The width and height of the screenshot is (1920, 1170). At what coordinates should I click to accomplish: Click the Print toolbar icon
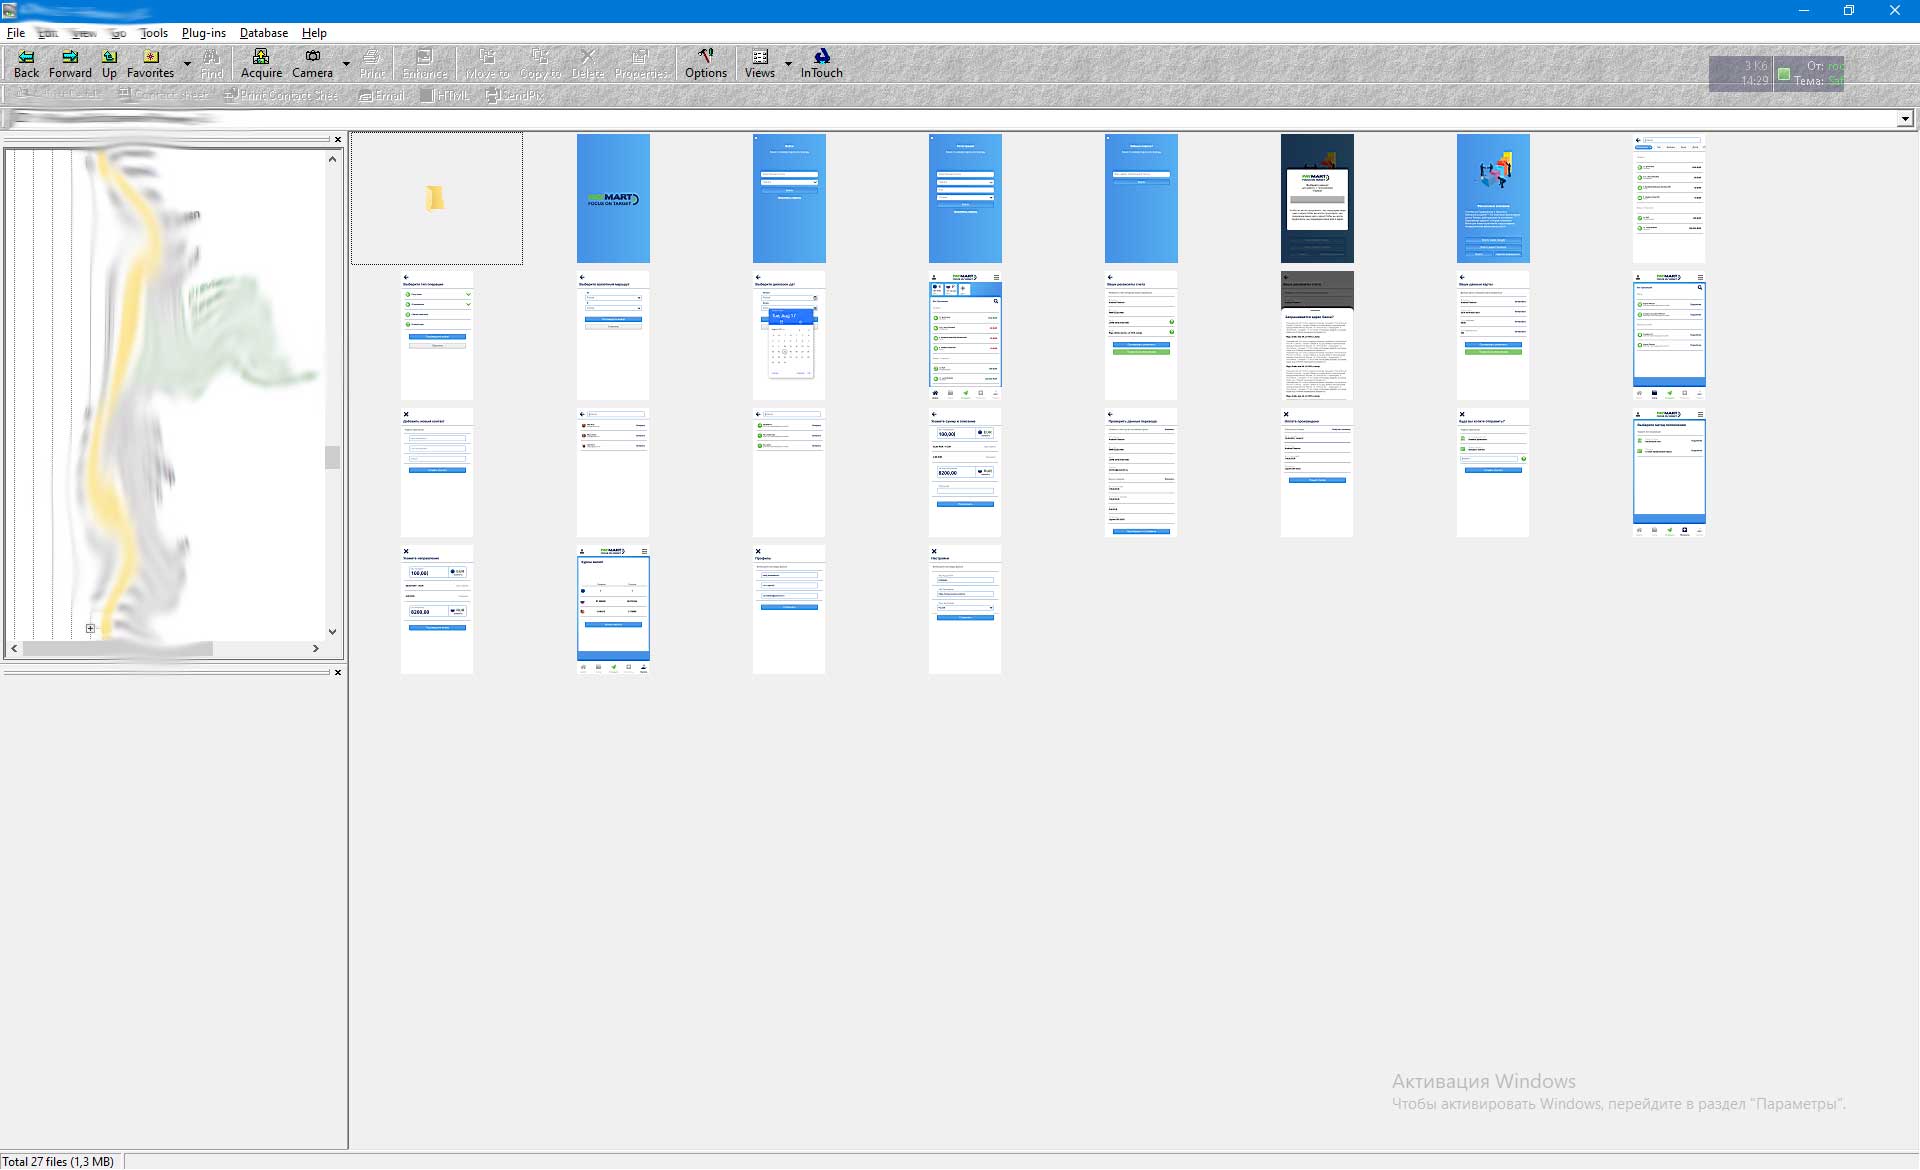pyautogui.click(x=372, y=63)
